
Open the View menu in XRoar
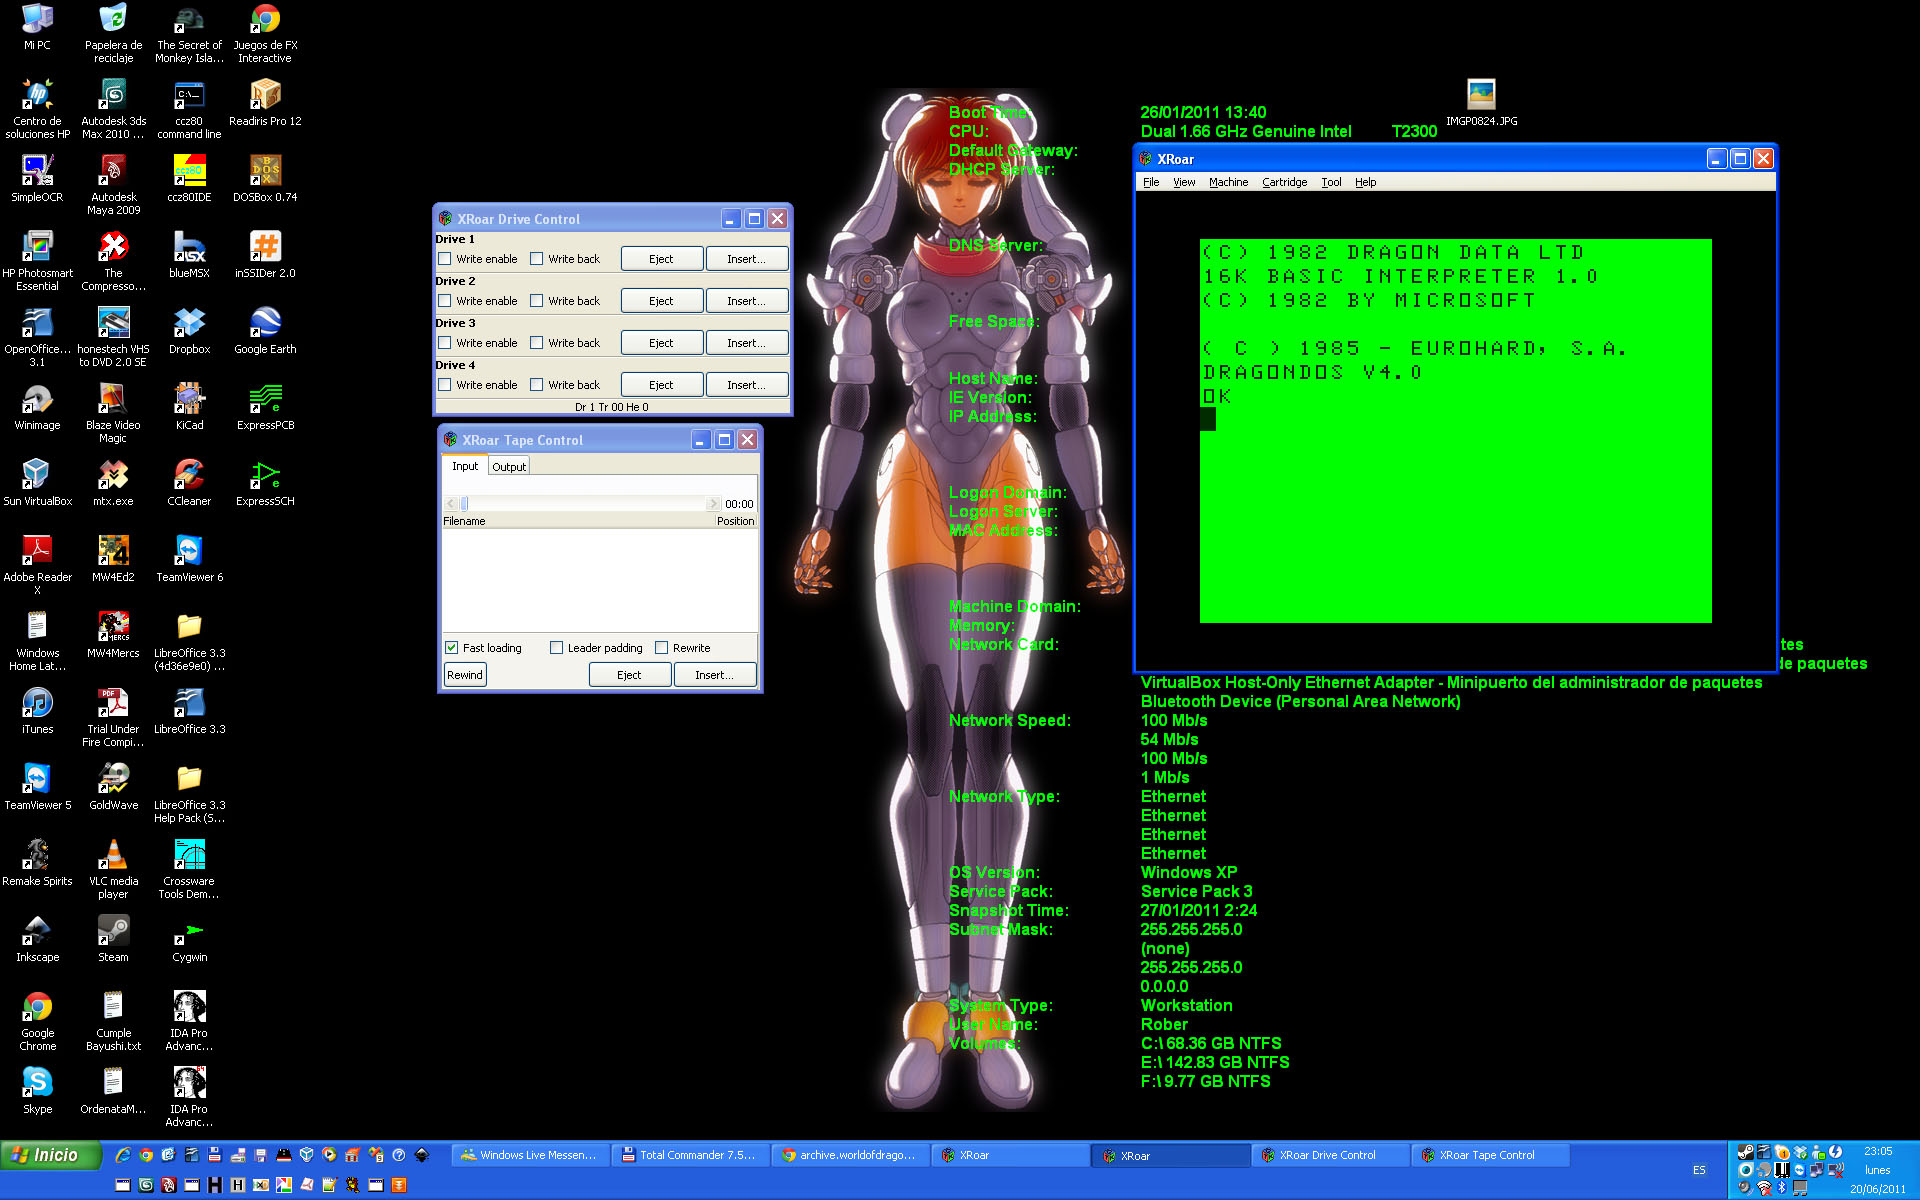[x=1183, y=182]
